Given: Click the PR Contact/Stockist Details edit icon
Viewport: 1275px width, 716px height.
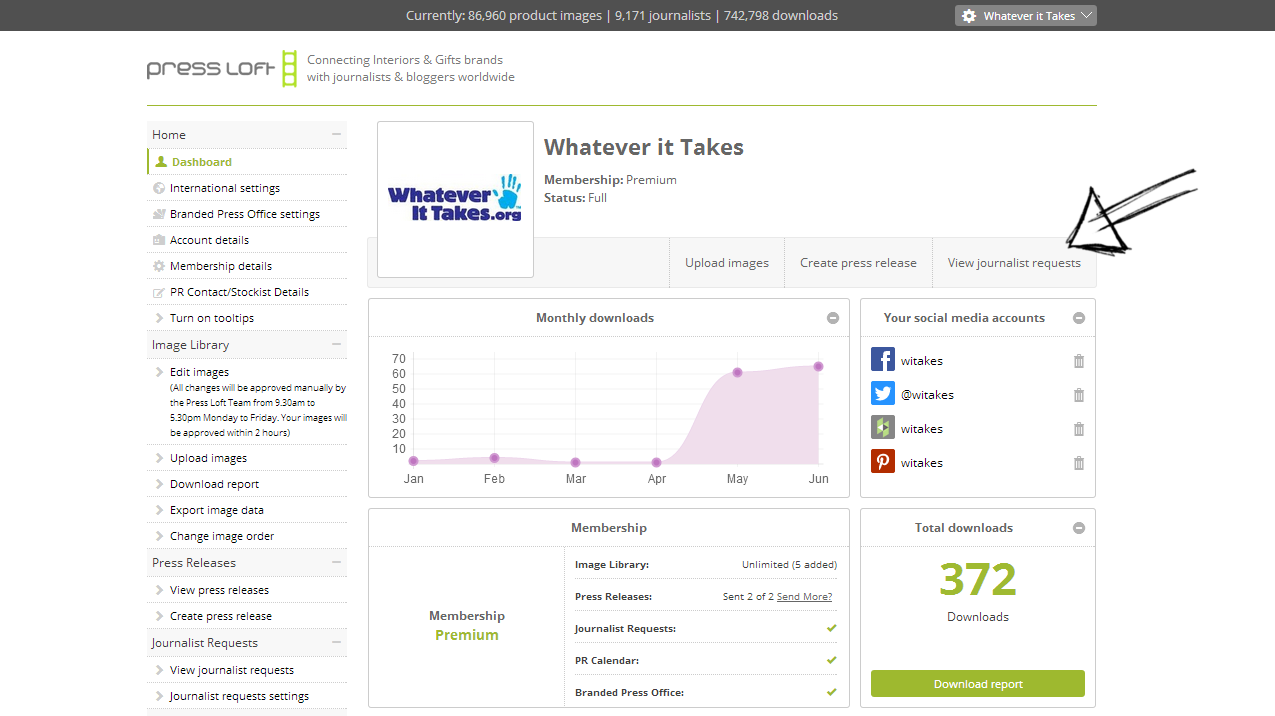Looking at the screenshot, I should click(x=158, y=292).
